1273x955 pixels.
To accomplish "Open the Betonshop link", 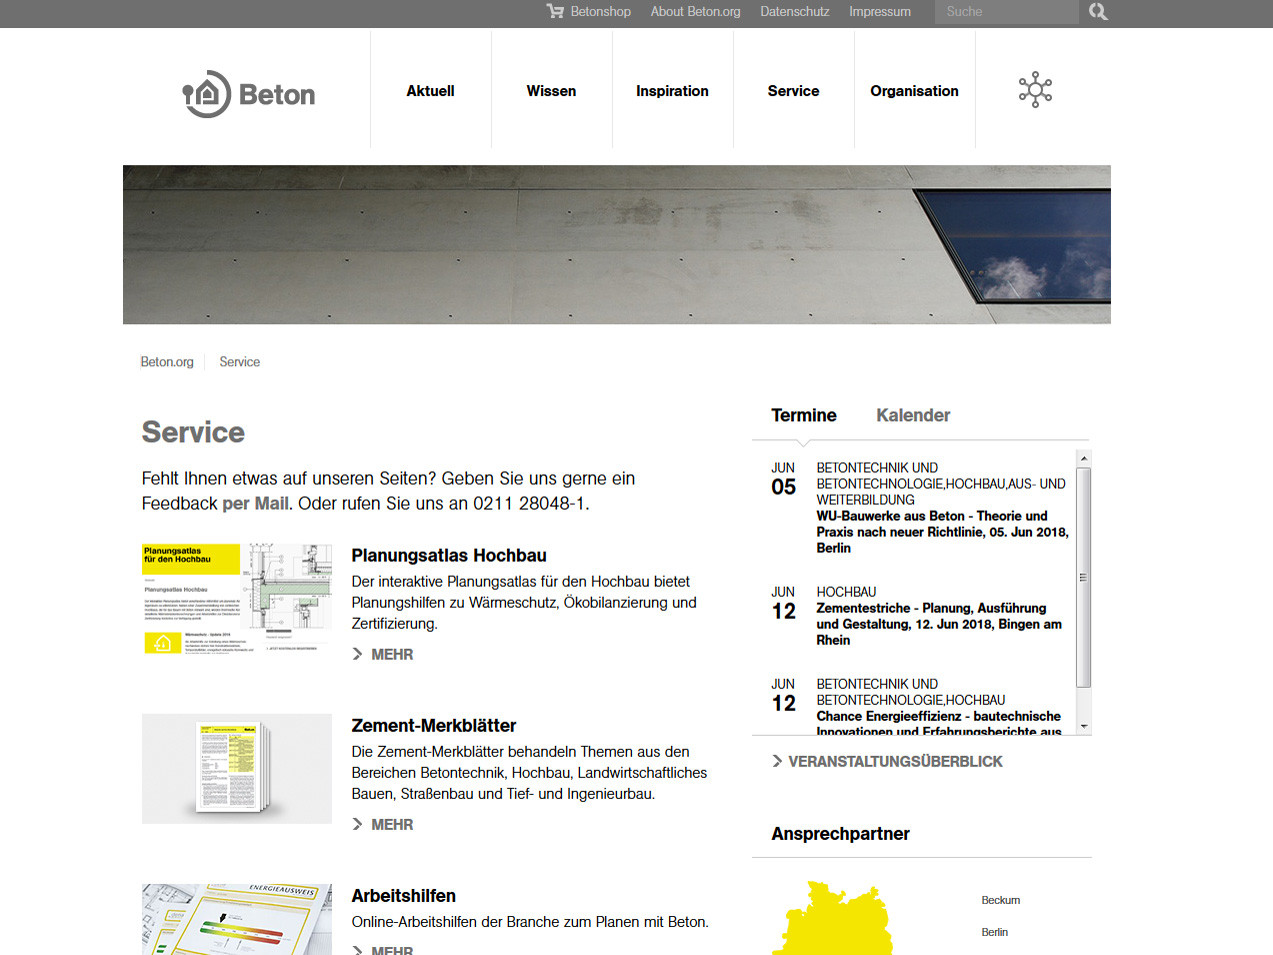I will click(600, 12).
